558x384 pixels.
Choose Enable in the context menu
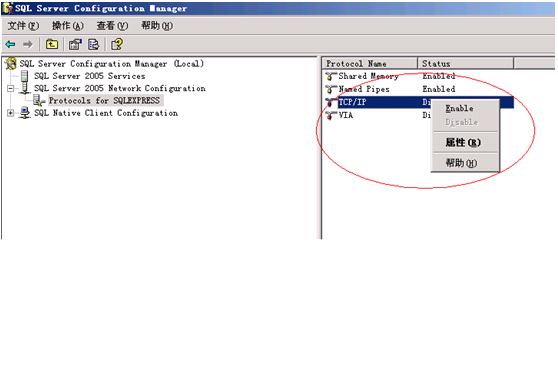465,108
